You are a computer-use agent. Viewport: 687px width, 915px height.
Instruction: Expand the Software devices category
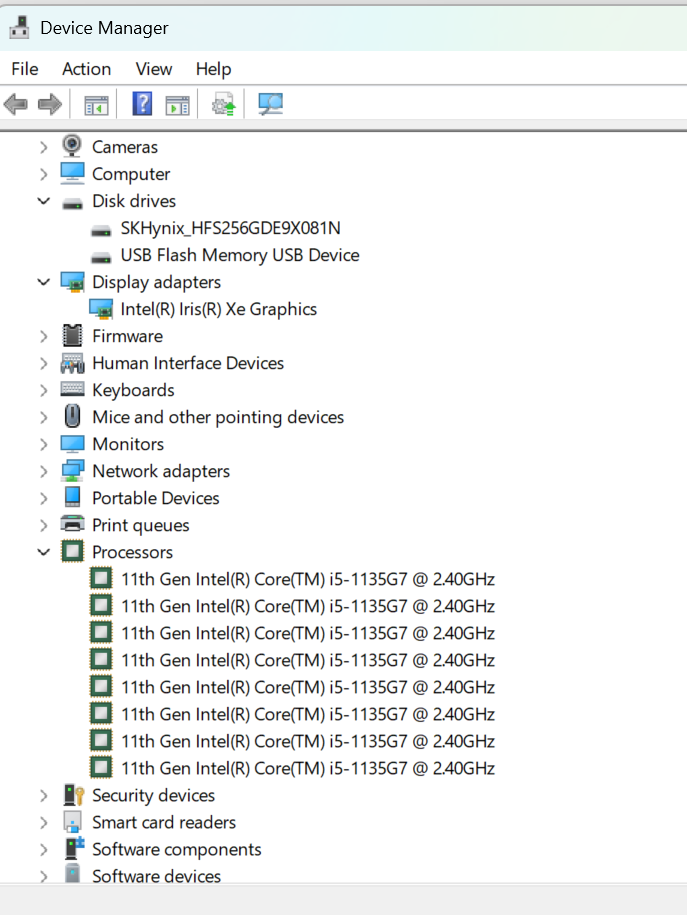[x=44, y=876]
